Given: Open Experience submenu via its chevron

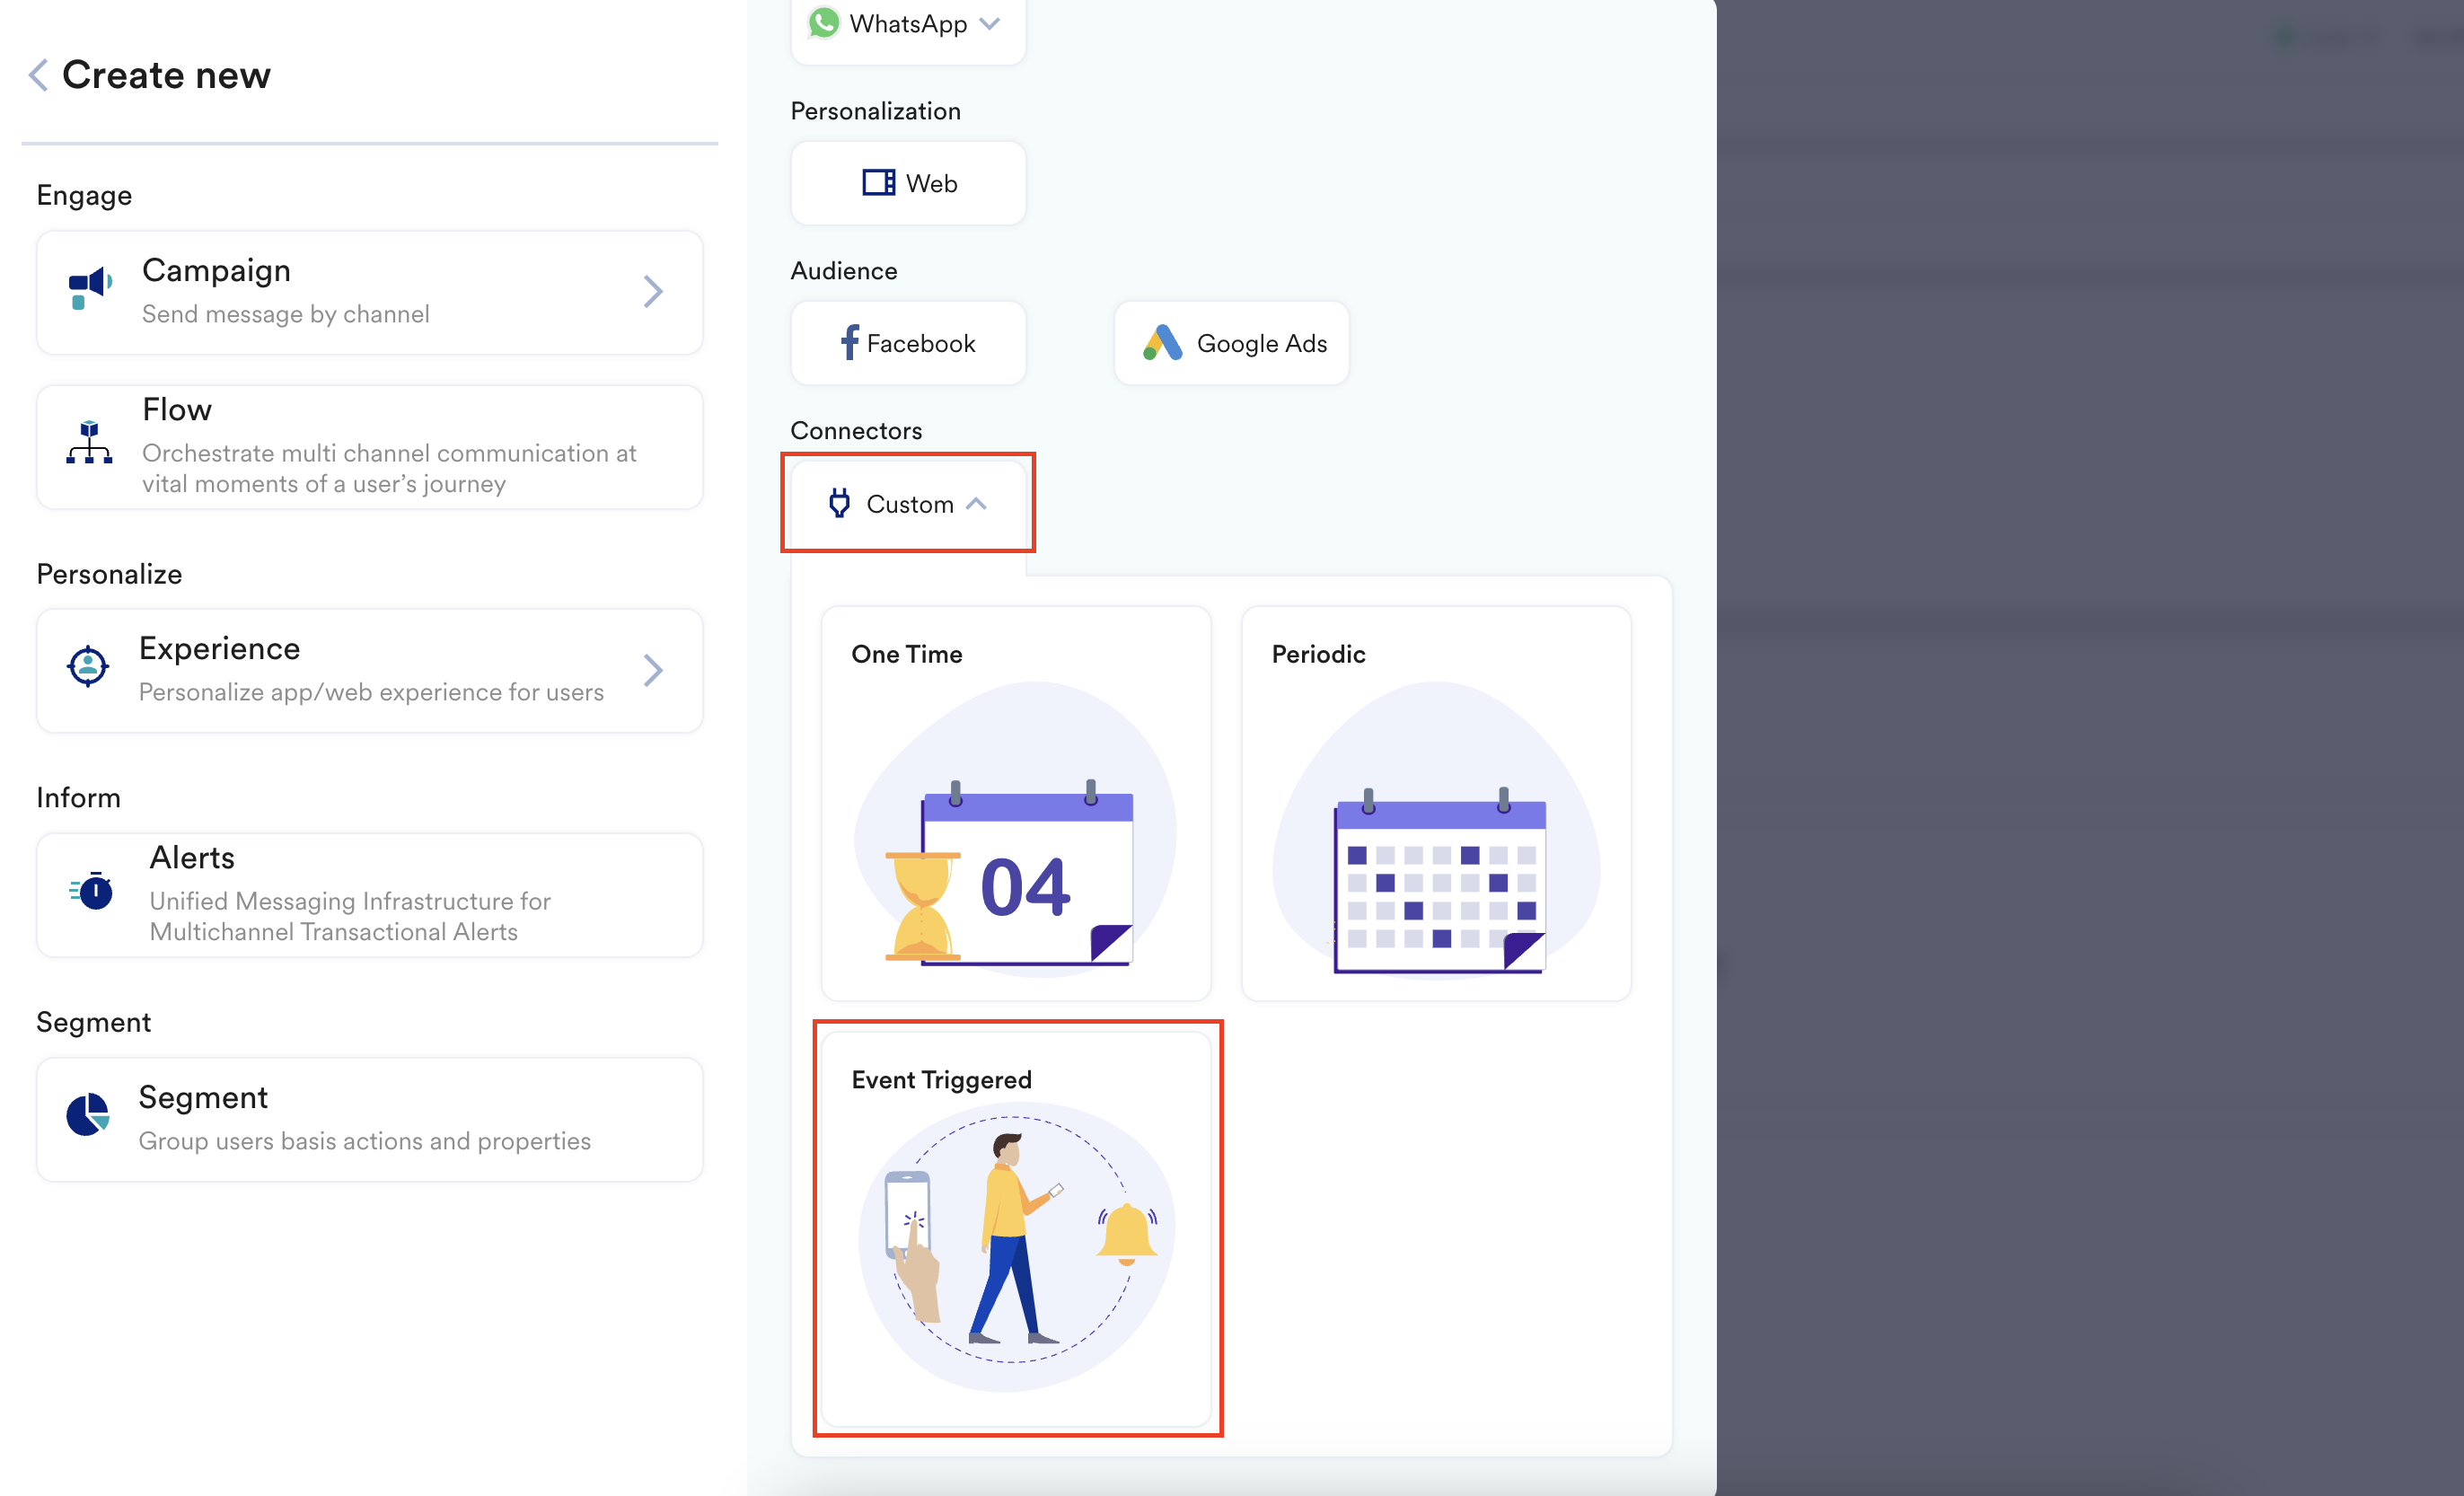Looking at the screenshot, I should tap(653, 670).
